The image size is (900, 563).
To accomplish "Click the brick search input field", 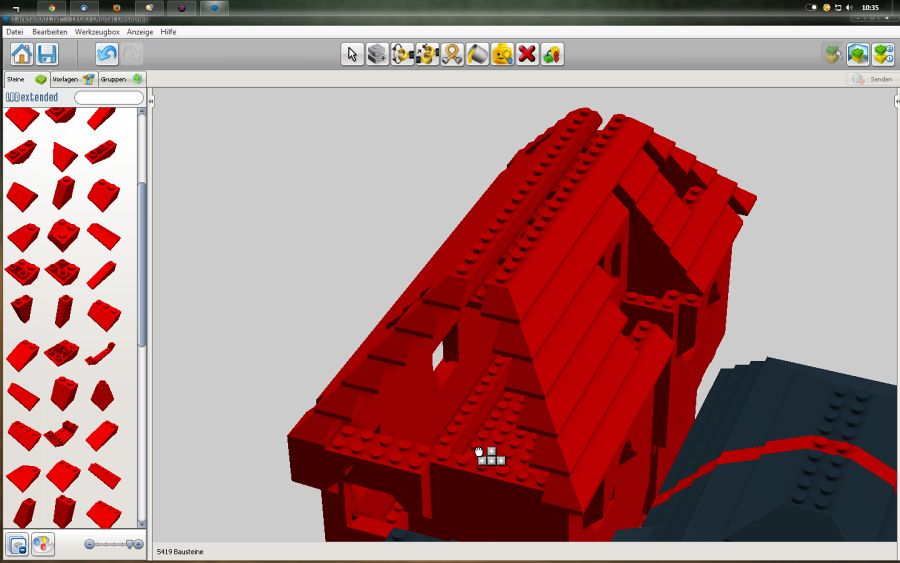I will (x=108, y=98).
